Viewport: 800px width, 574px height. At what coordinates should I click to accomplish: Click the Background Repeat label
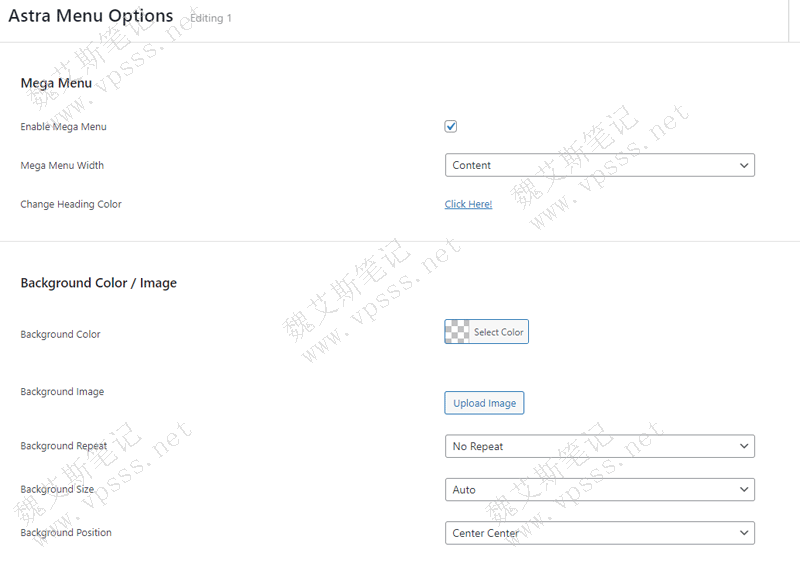coord(64,446)
